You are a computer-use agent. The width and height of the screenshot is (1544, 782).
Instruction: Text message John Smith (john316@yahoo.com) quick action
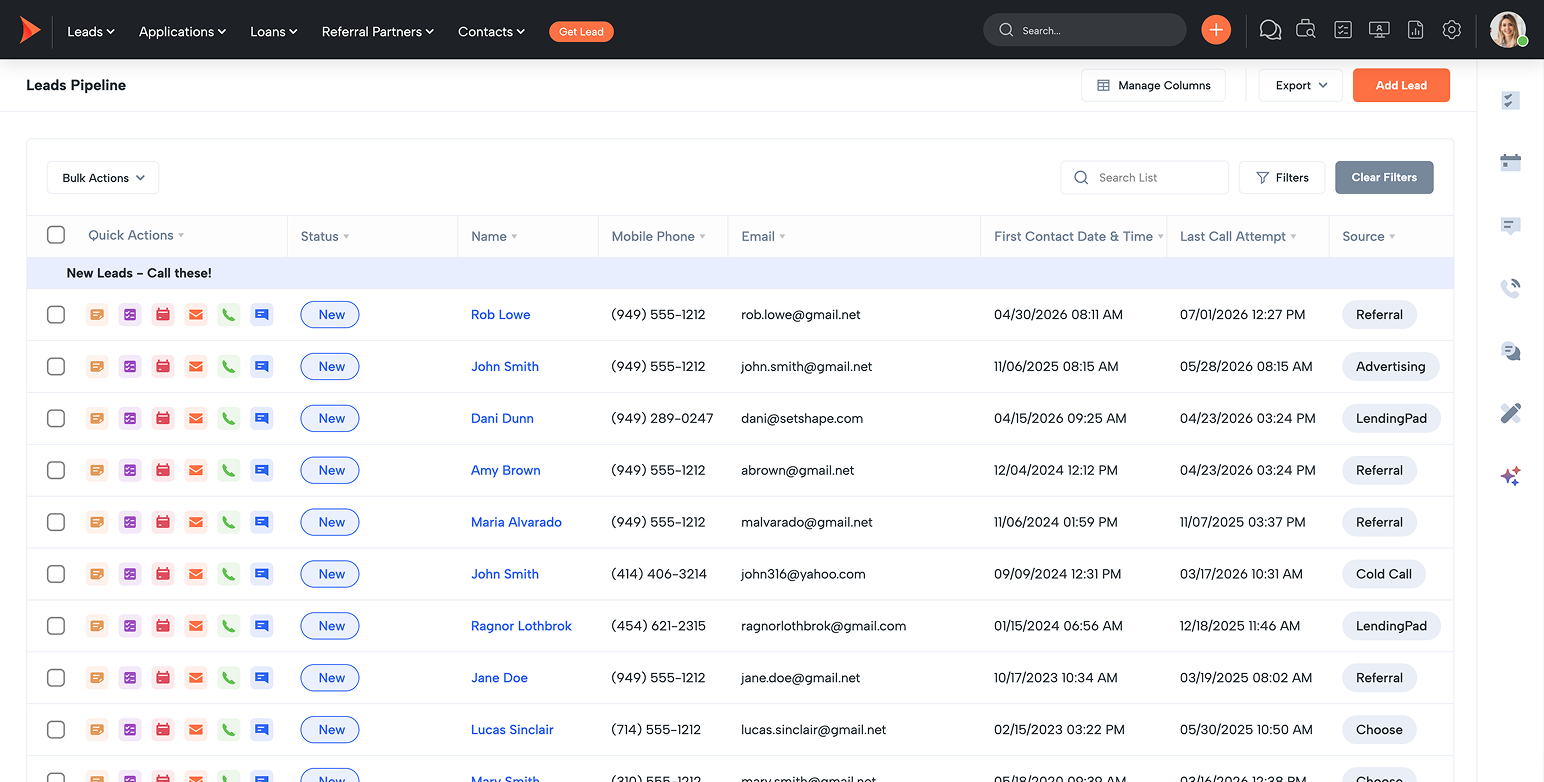[262, 574]
